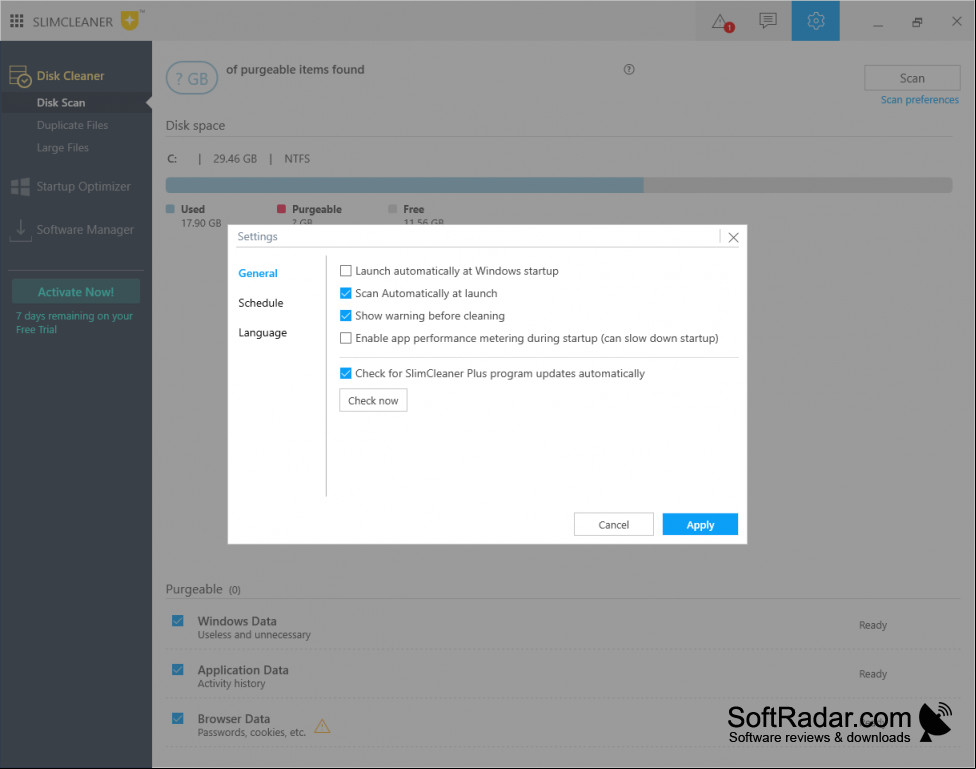
Task: Click the Software Manager download icon
Action: click(x=21, y=230)
